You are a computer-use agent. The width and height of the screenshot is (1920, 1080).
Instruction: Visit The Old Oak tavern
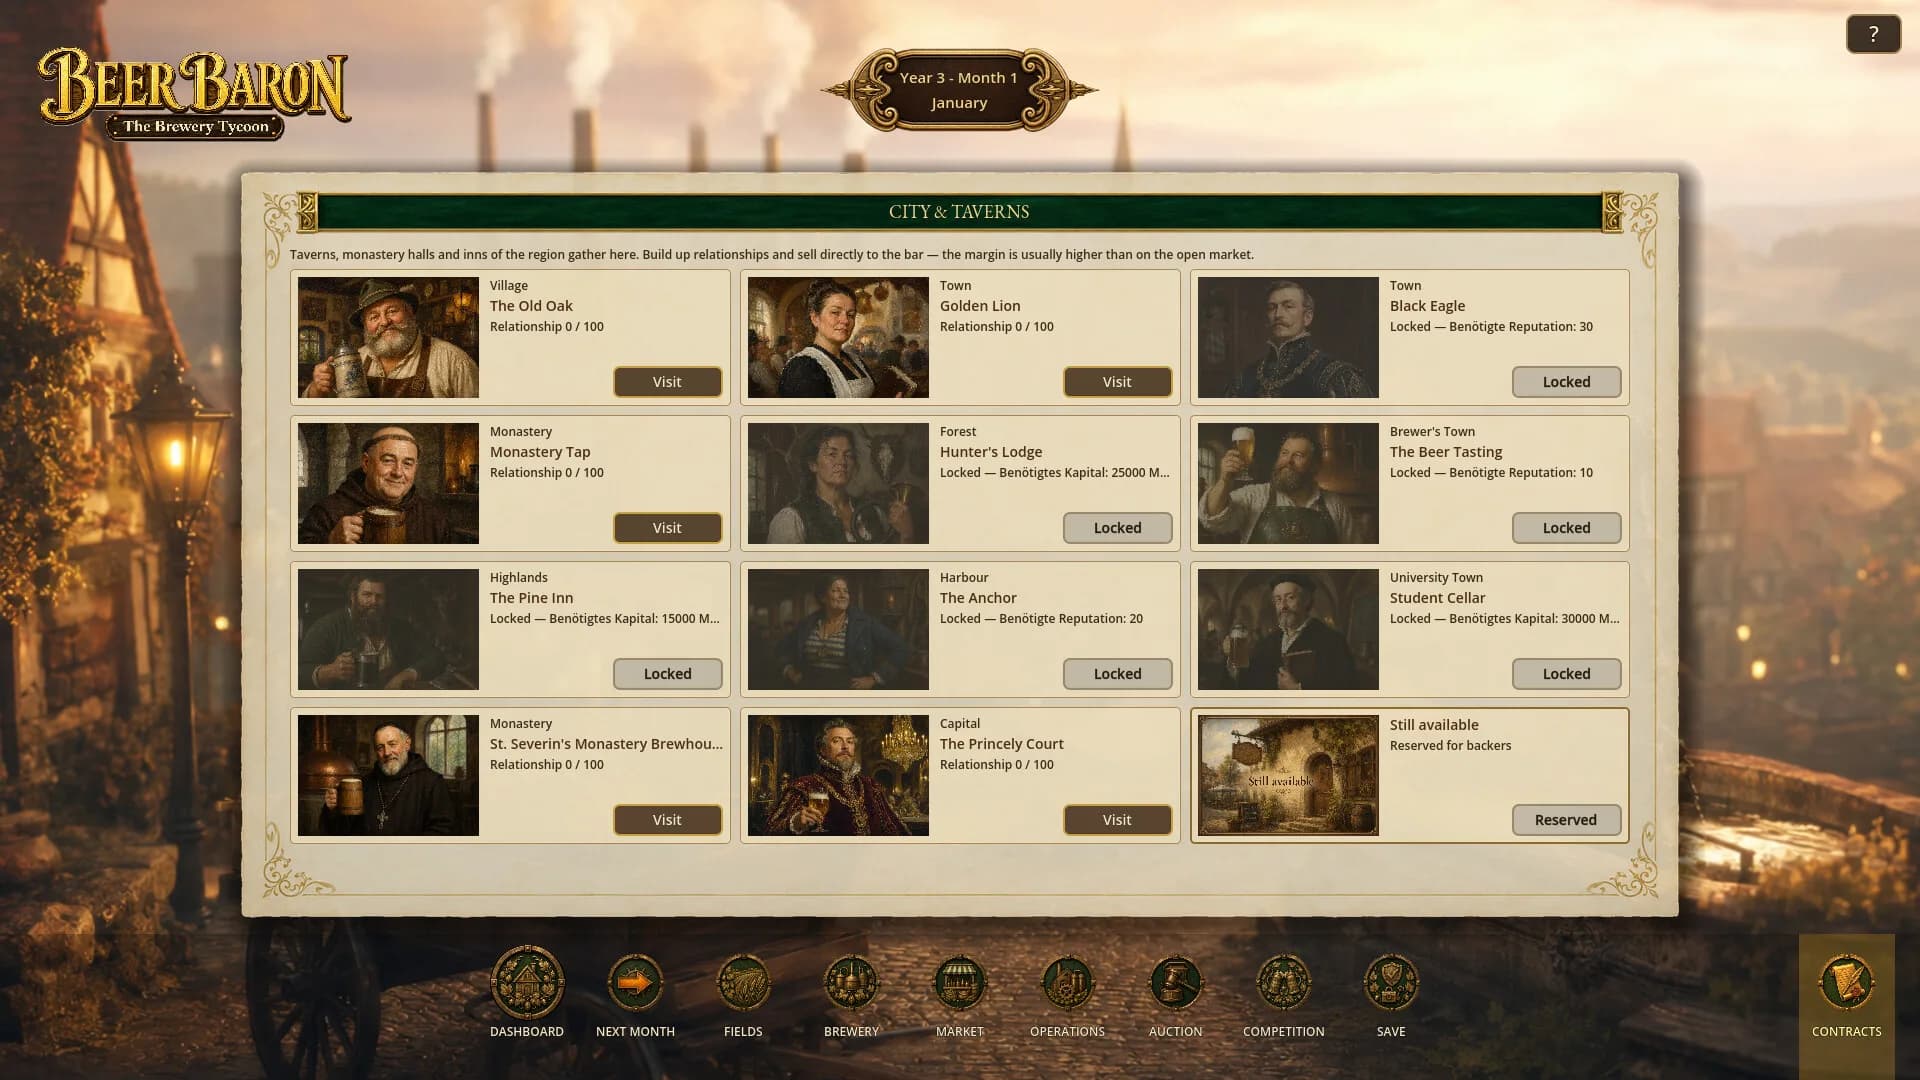pyautogui.click(x=667, y=382)
